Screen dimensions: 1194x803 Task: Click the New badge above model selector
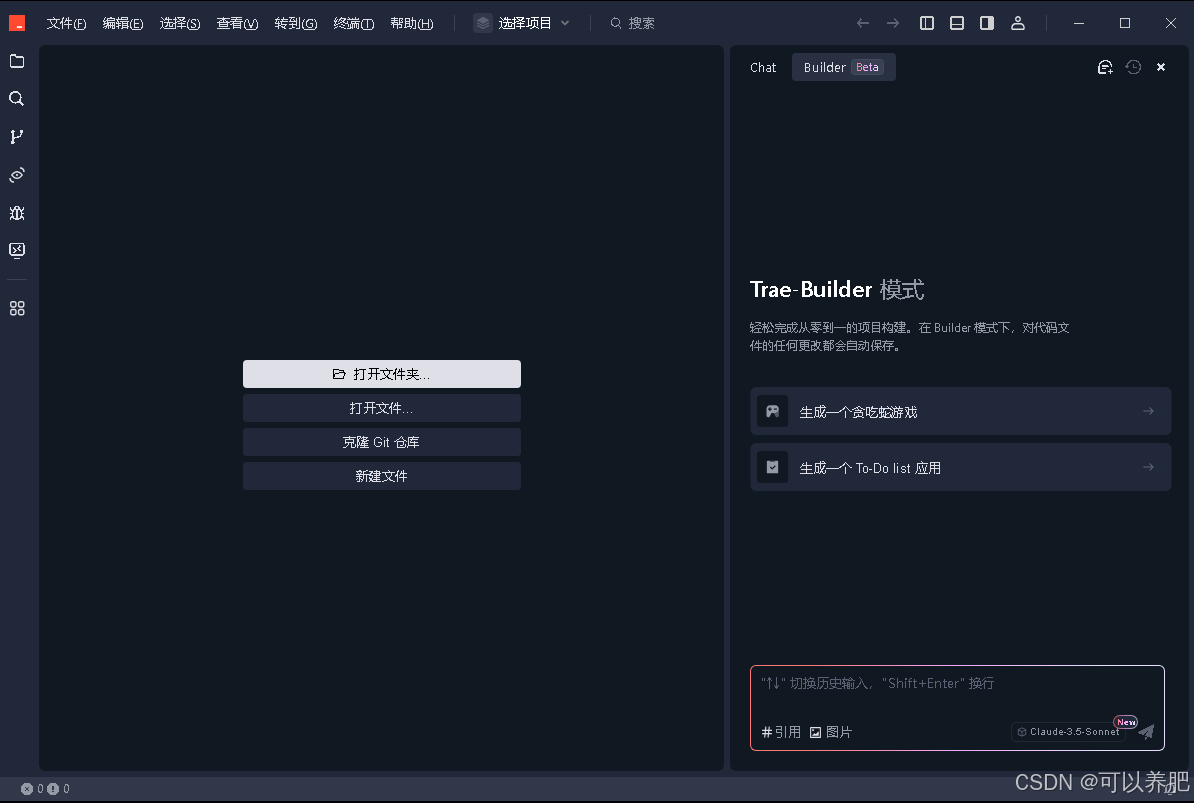[x=1125, y=722]
